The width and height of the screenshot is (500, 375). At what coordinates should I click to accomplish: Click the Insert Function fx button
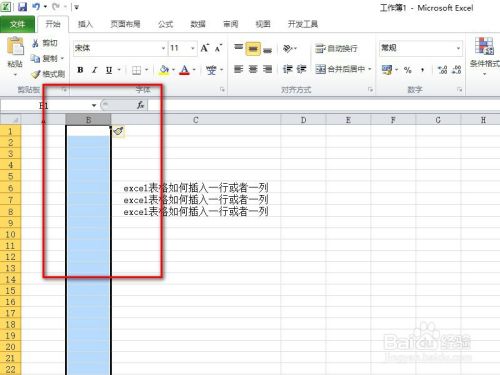point(140,105)
